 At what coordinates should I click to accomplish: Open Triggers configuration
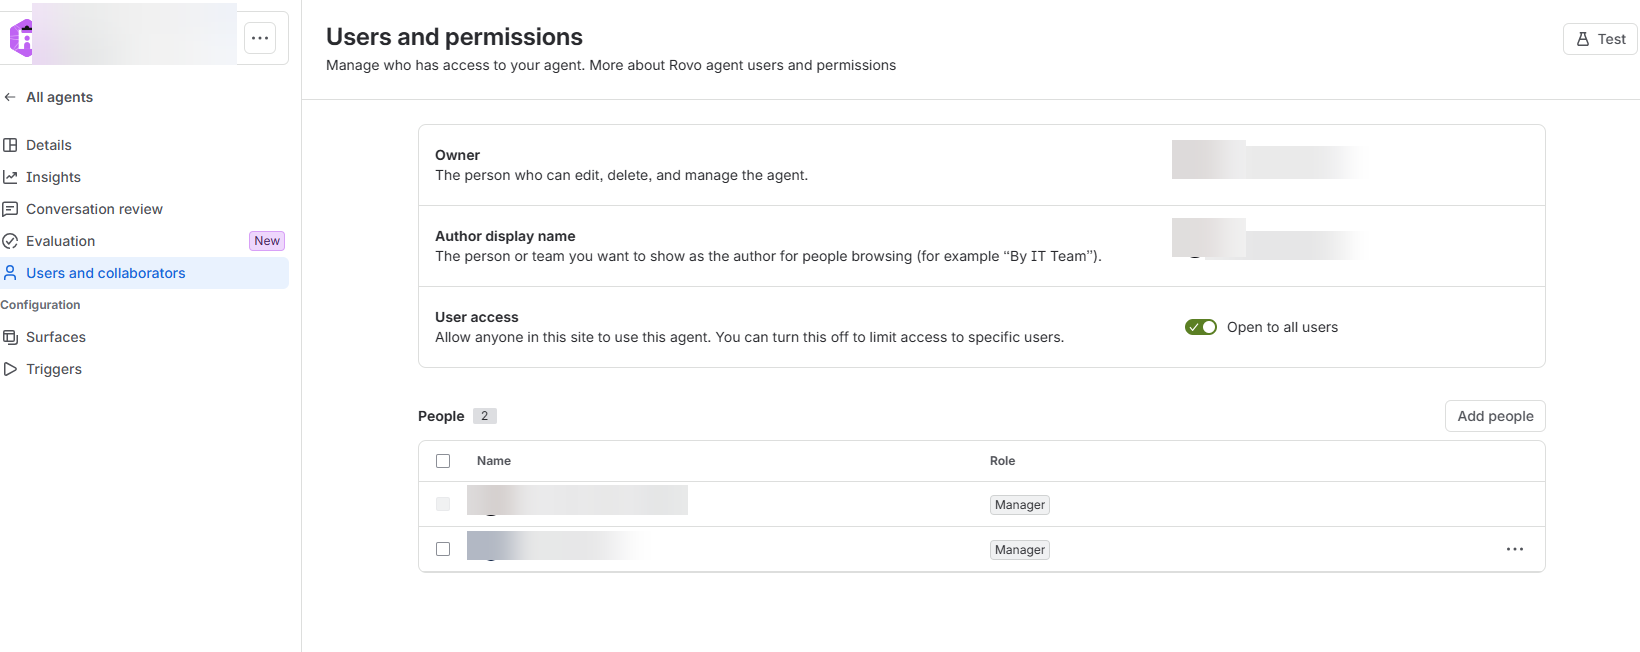tap(144, 369)
